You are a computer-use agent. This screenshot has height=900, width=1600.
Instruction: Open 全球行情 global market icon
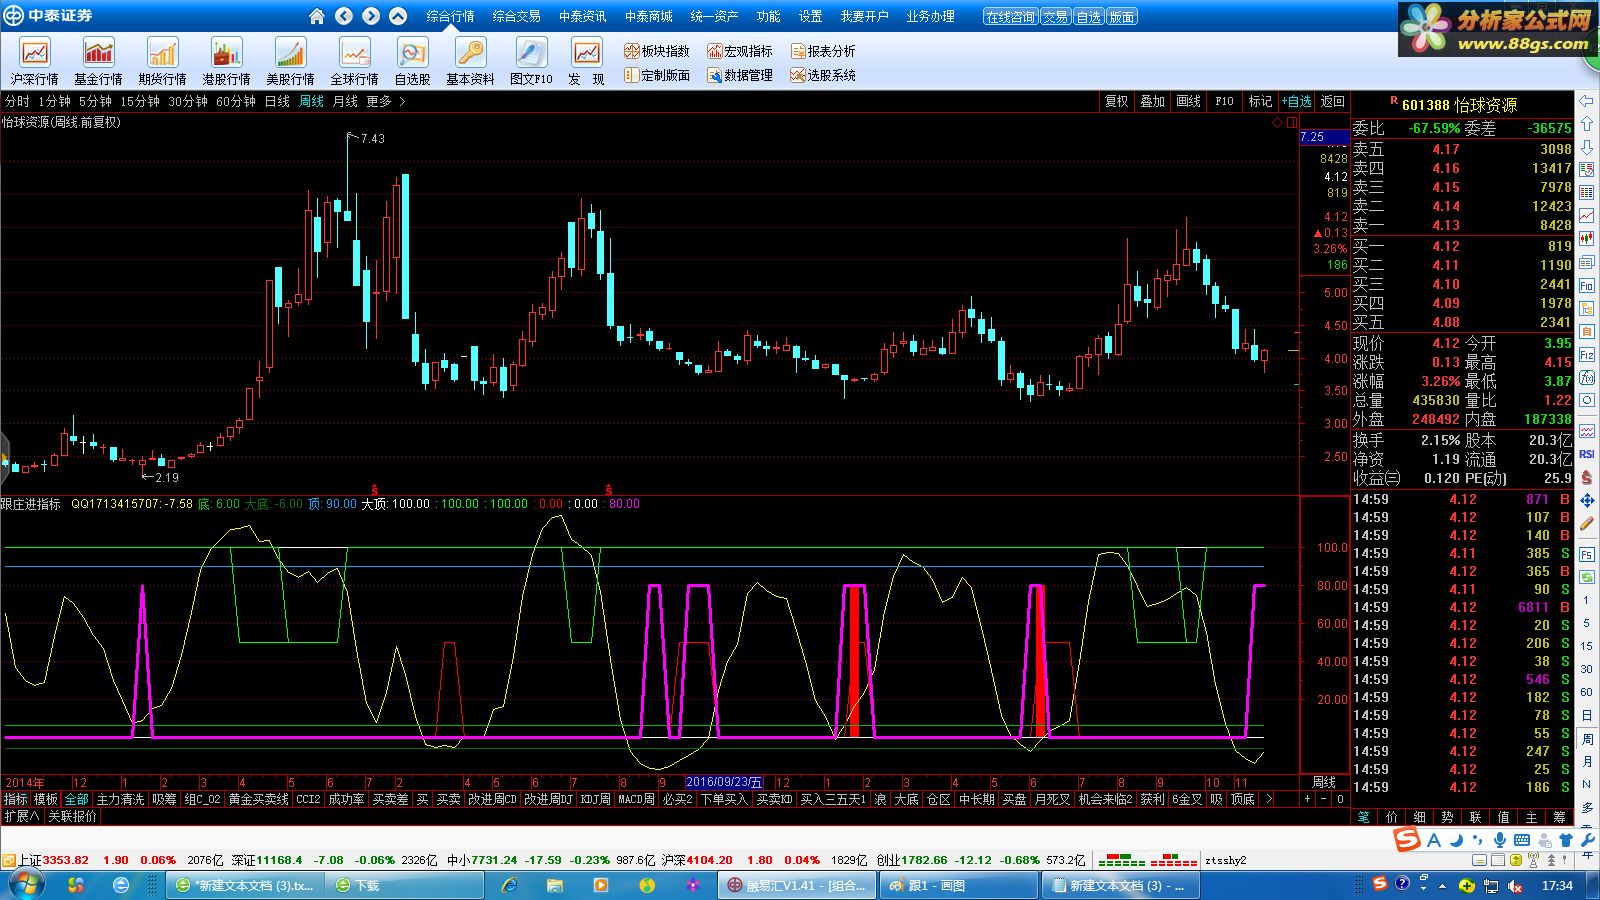point(354,62)
